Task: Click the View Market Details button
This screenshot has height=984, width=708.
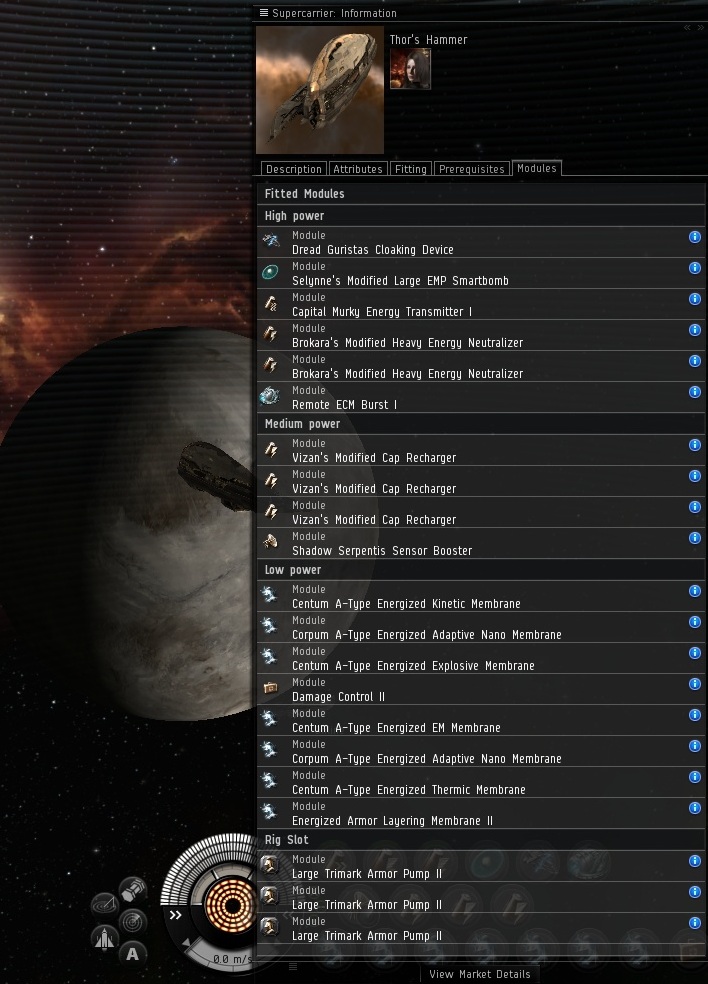Action: tap(480, 974)
